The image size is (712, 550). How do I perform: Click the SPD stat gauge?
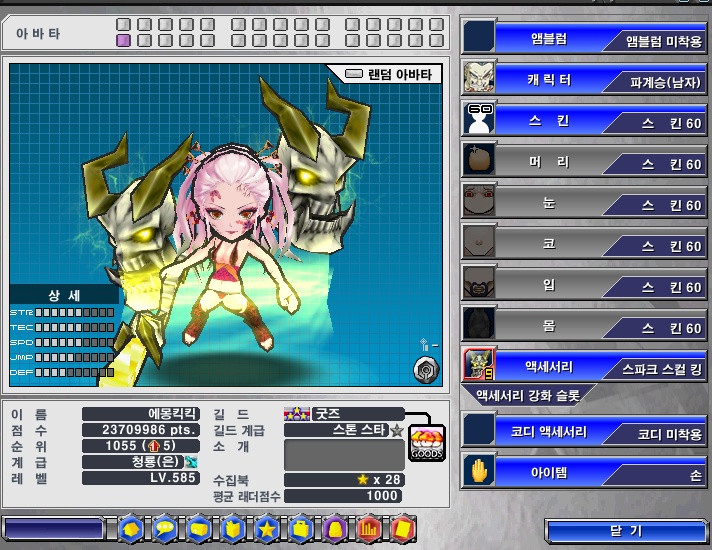(74, 342)
